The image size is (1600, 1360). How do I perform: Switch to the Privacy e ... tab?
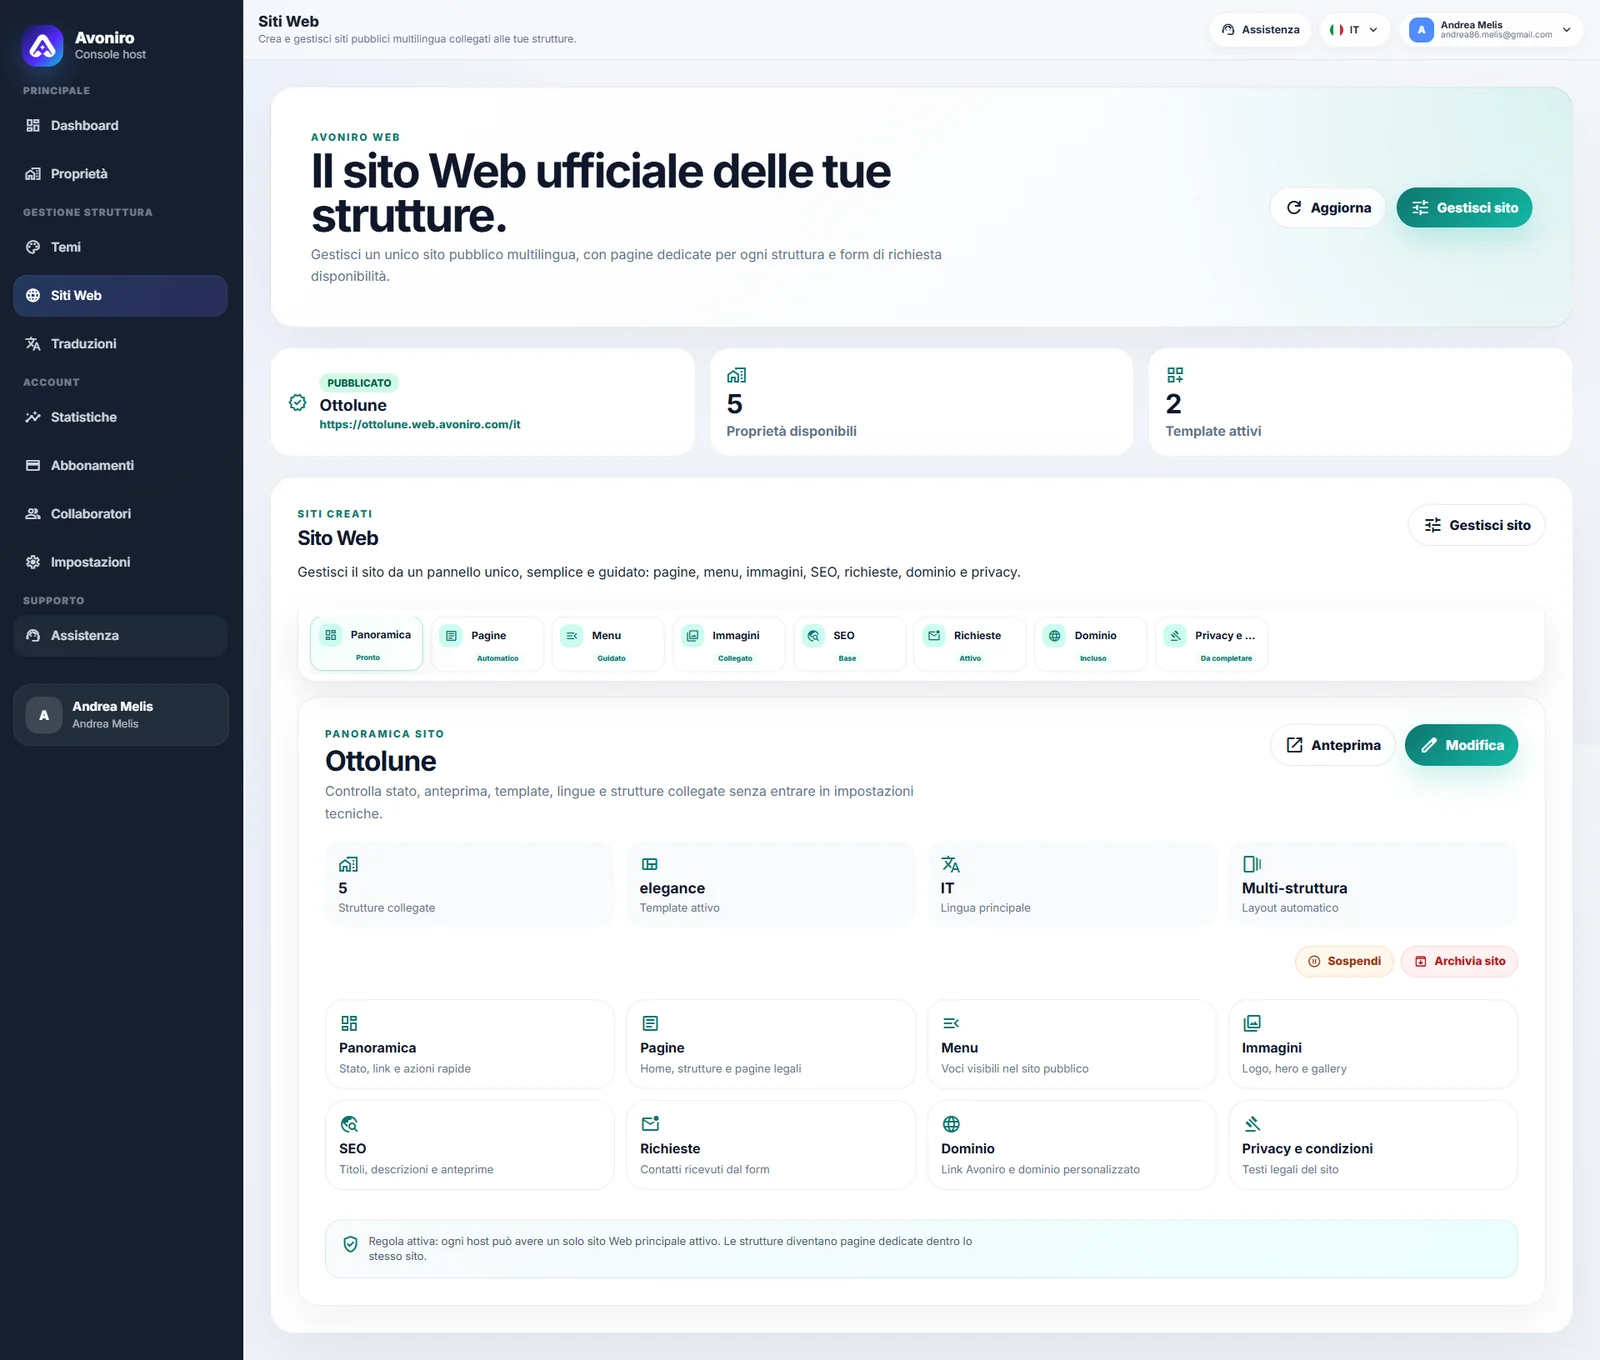click(1212, 644)
